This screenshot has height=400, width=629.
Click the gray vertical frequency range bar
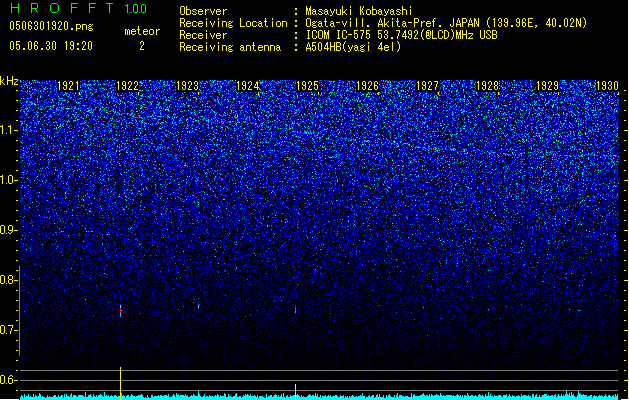tap(19, 311)
